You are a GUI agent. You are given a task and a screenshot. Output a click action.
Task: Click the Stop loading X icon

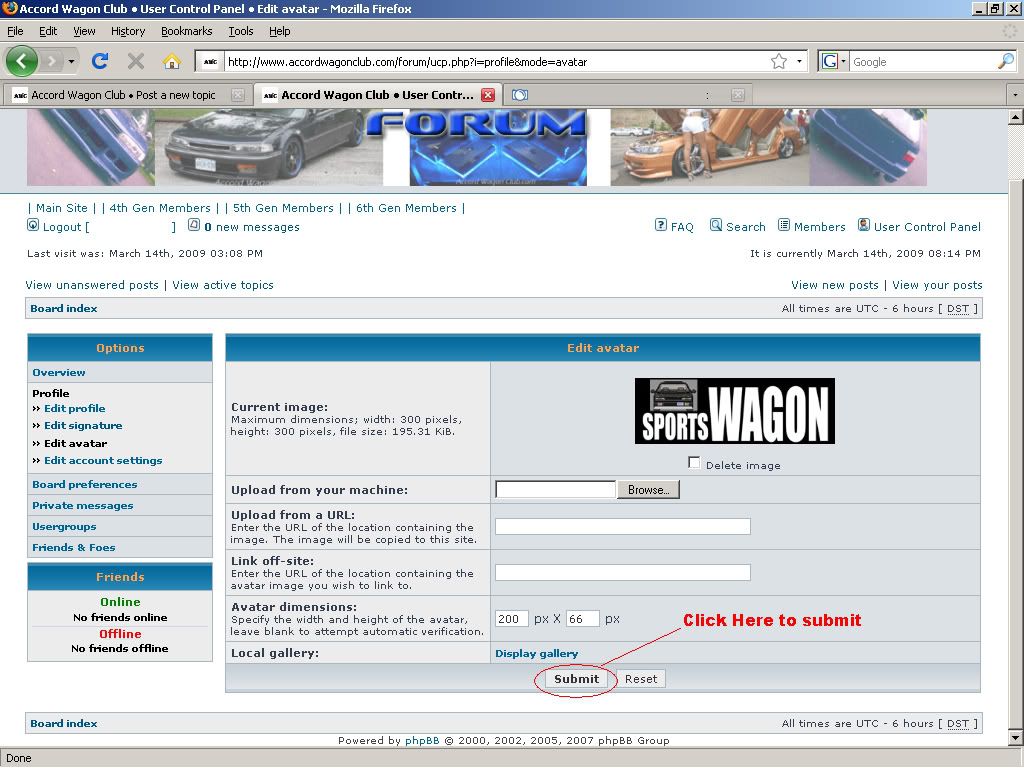(136, 61)
